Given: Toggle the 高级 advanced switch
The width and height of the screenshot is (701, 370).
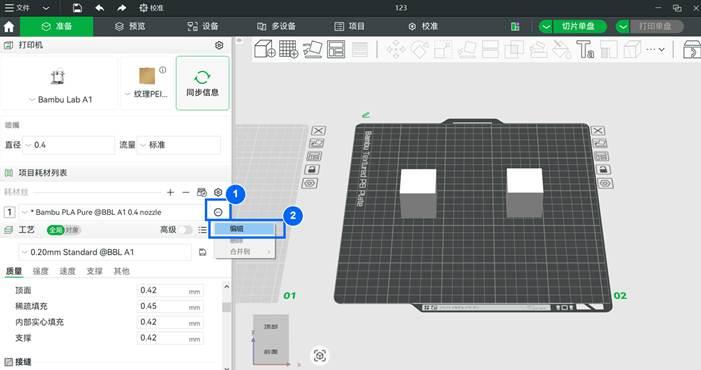Looking at the screenshot, I should point(185,230).
